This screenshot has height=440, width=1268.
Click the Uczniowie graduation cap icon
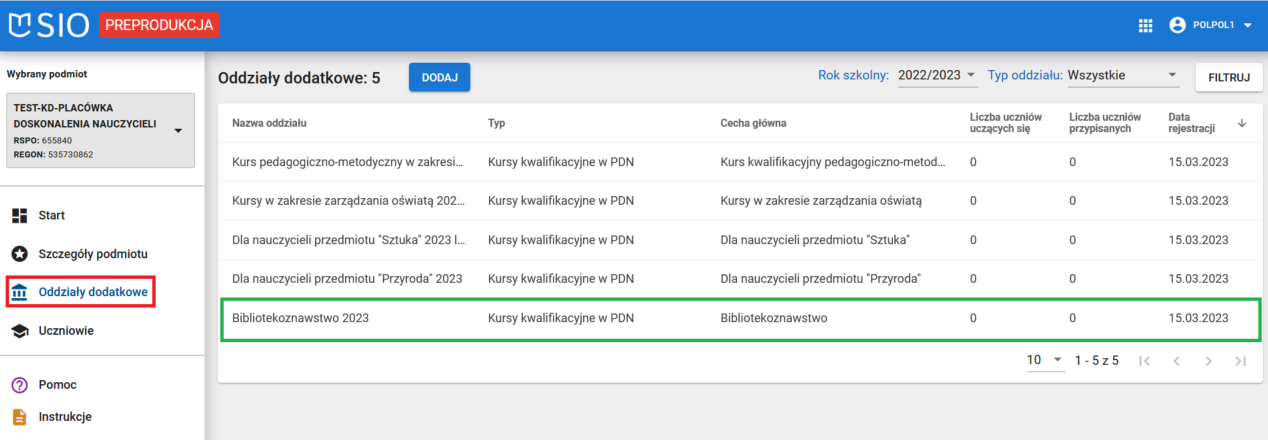click(x=19, y=331)
